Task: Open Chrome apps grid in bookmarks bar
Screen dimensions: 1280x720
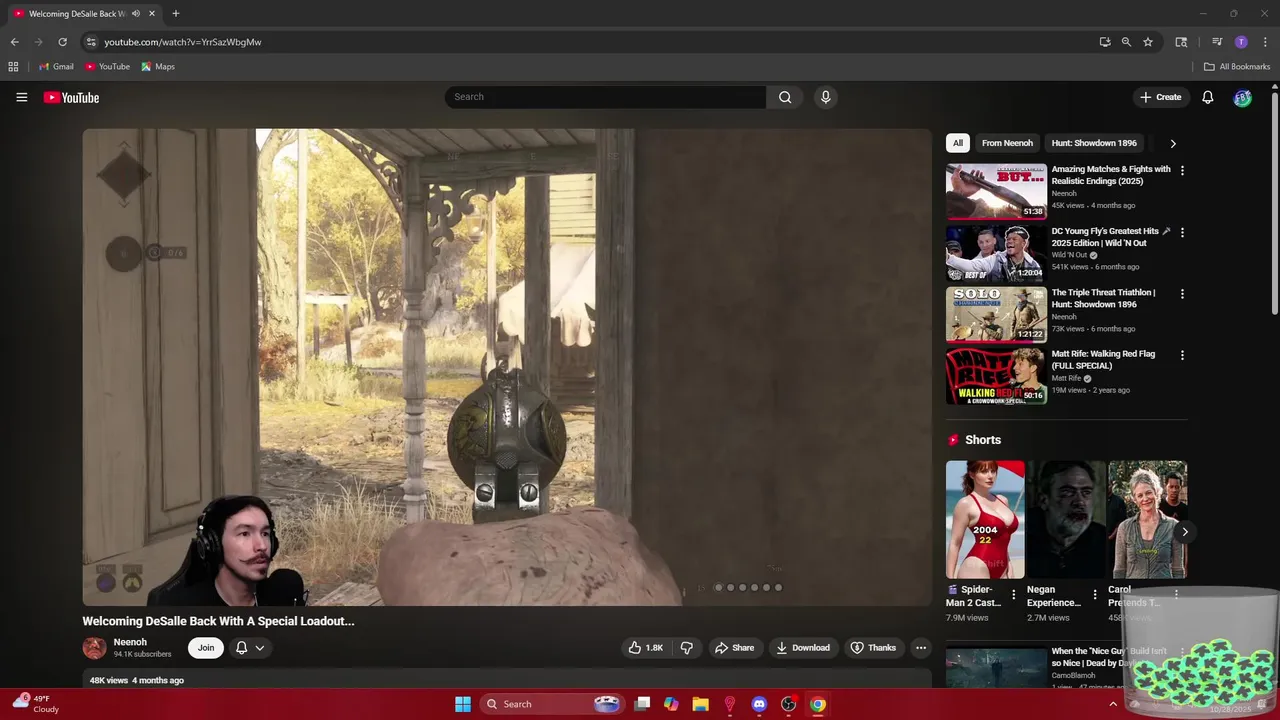Action: click(13, 67)
